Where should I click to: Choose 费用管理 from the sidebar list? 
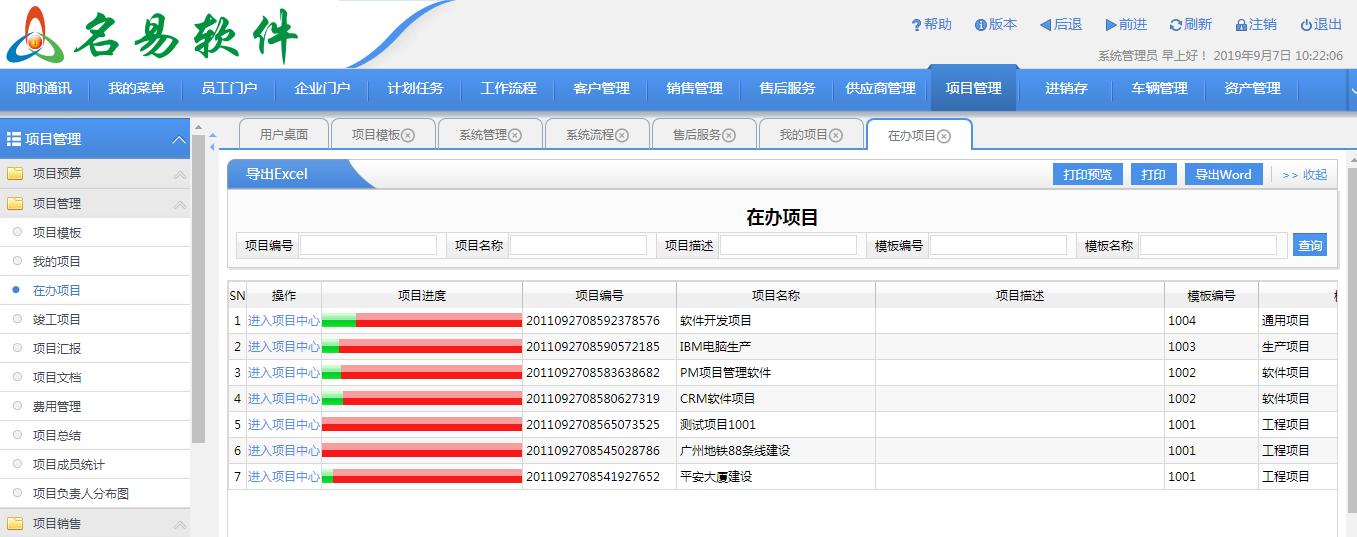(57, 407)
